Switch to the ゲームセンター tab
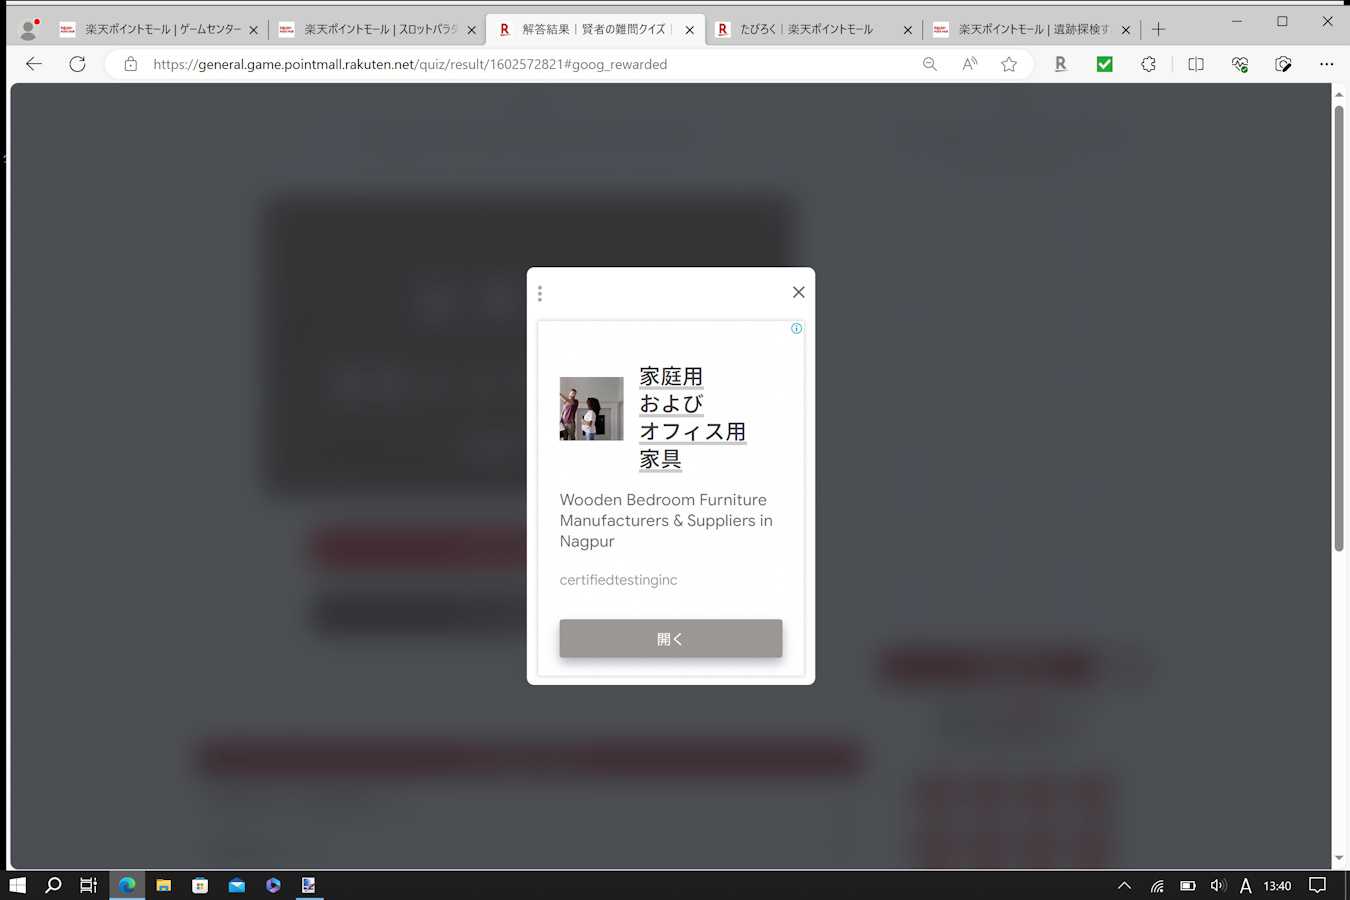This screenshot has width=1350, height=900. [158, 30]
